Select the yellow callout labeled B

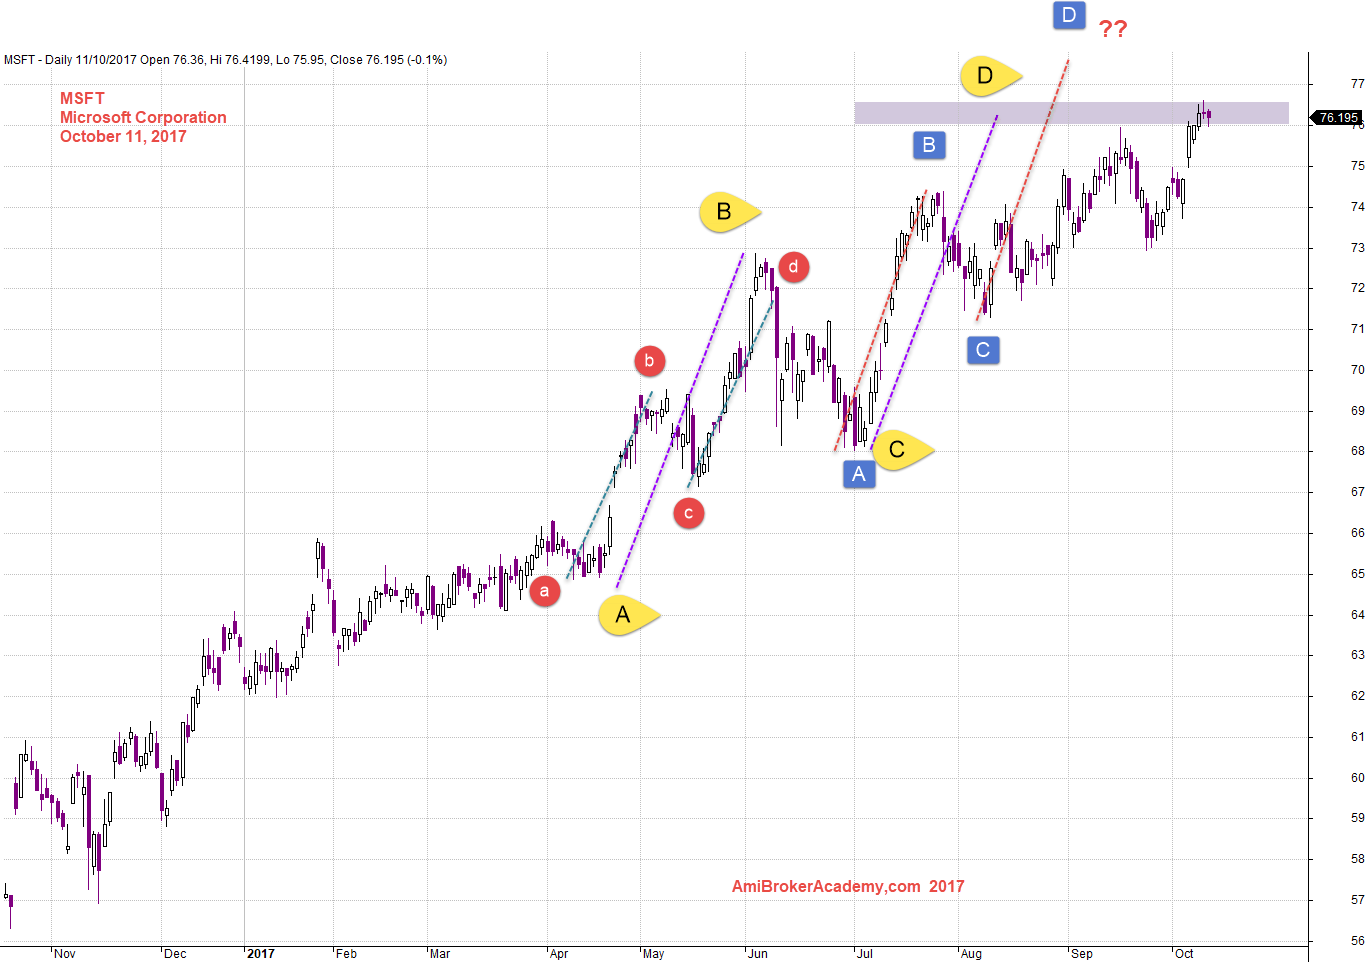pyautogui.click(x=729, y=212)
